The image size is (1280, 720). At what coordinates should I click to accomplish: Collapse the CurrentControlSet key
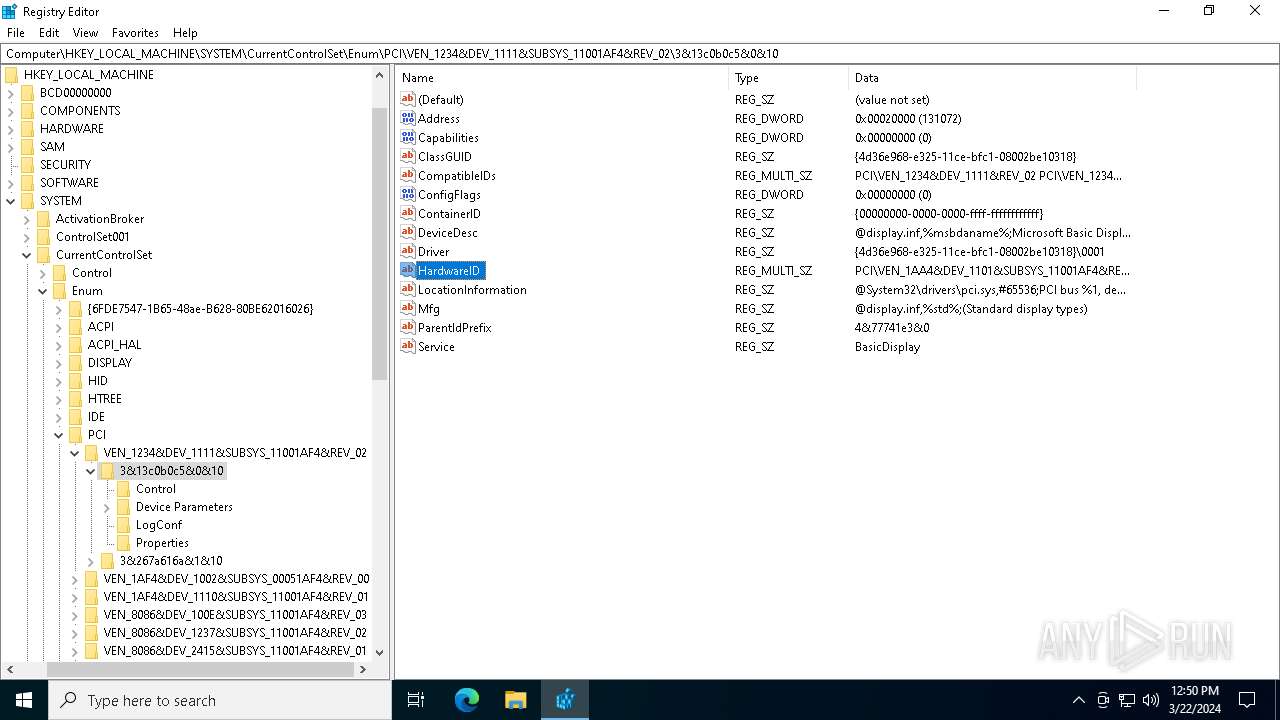27,254
